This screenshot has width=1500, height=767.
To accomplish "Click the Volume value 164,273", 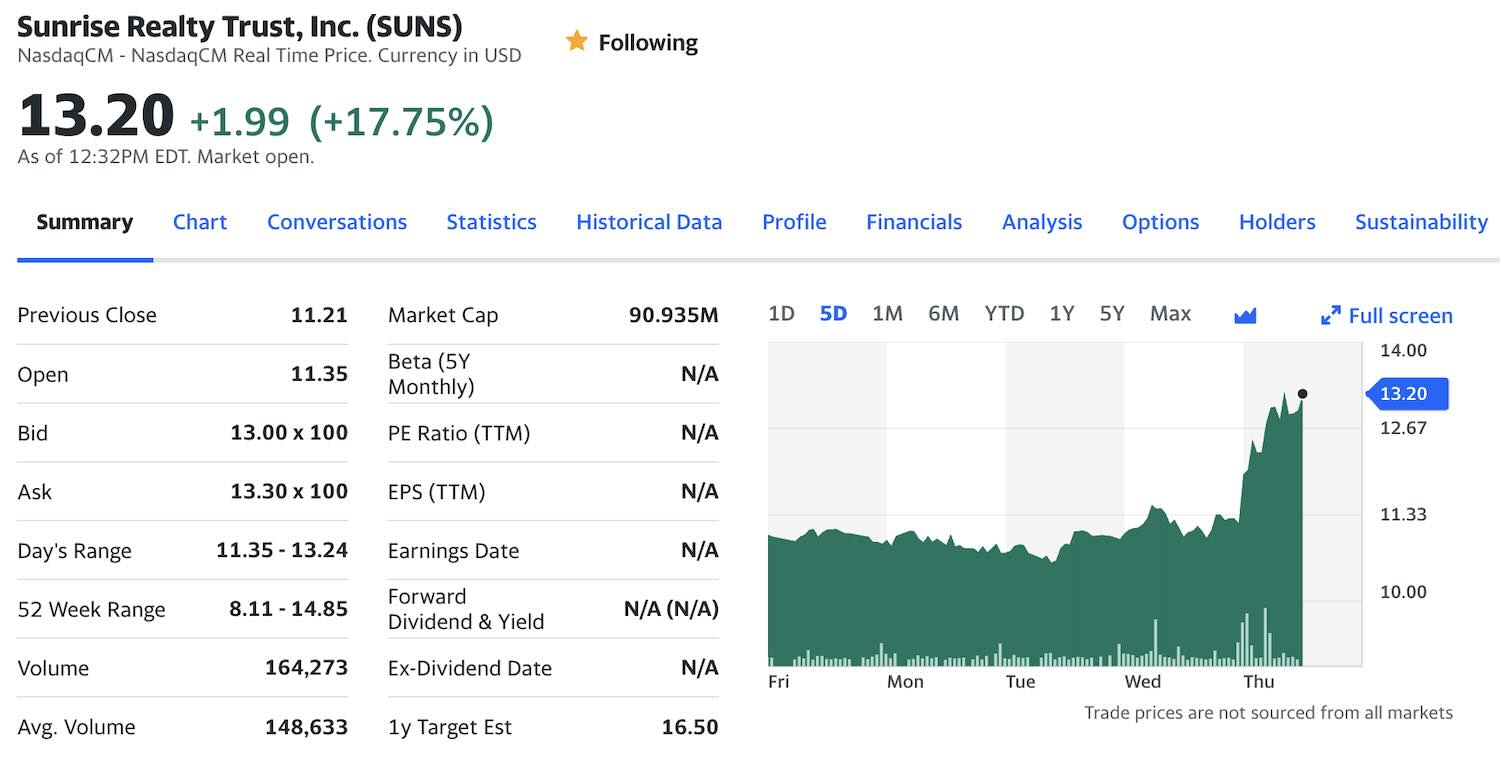I will (x=306, y=668).
